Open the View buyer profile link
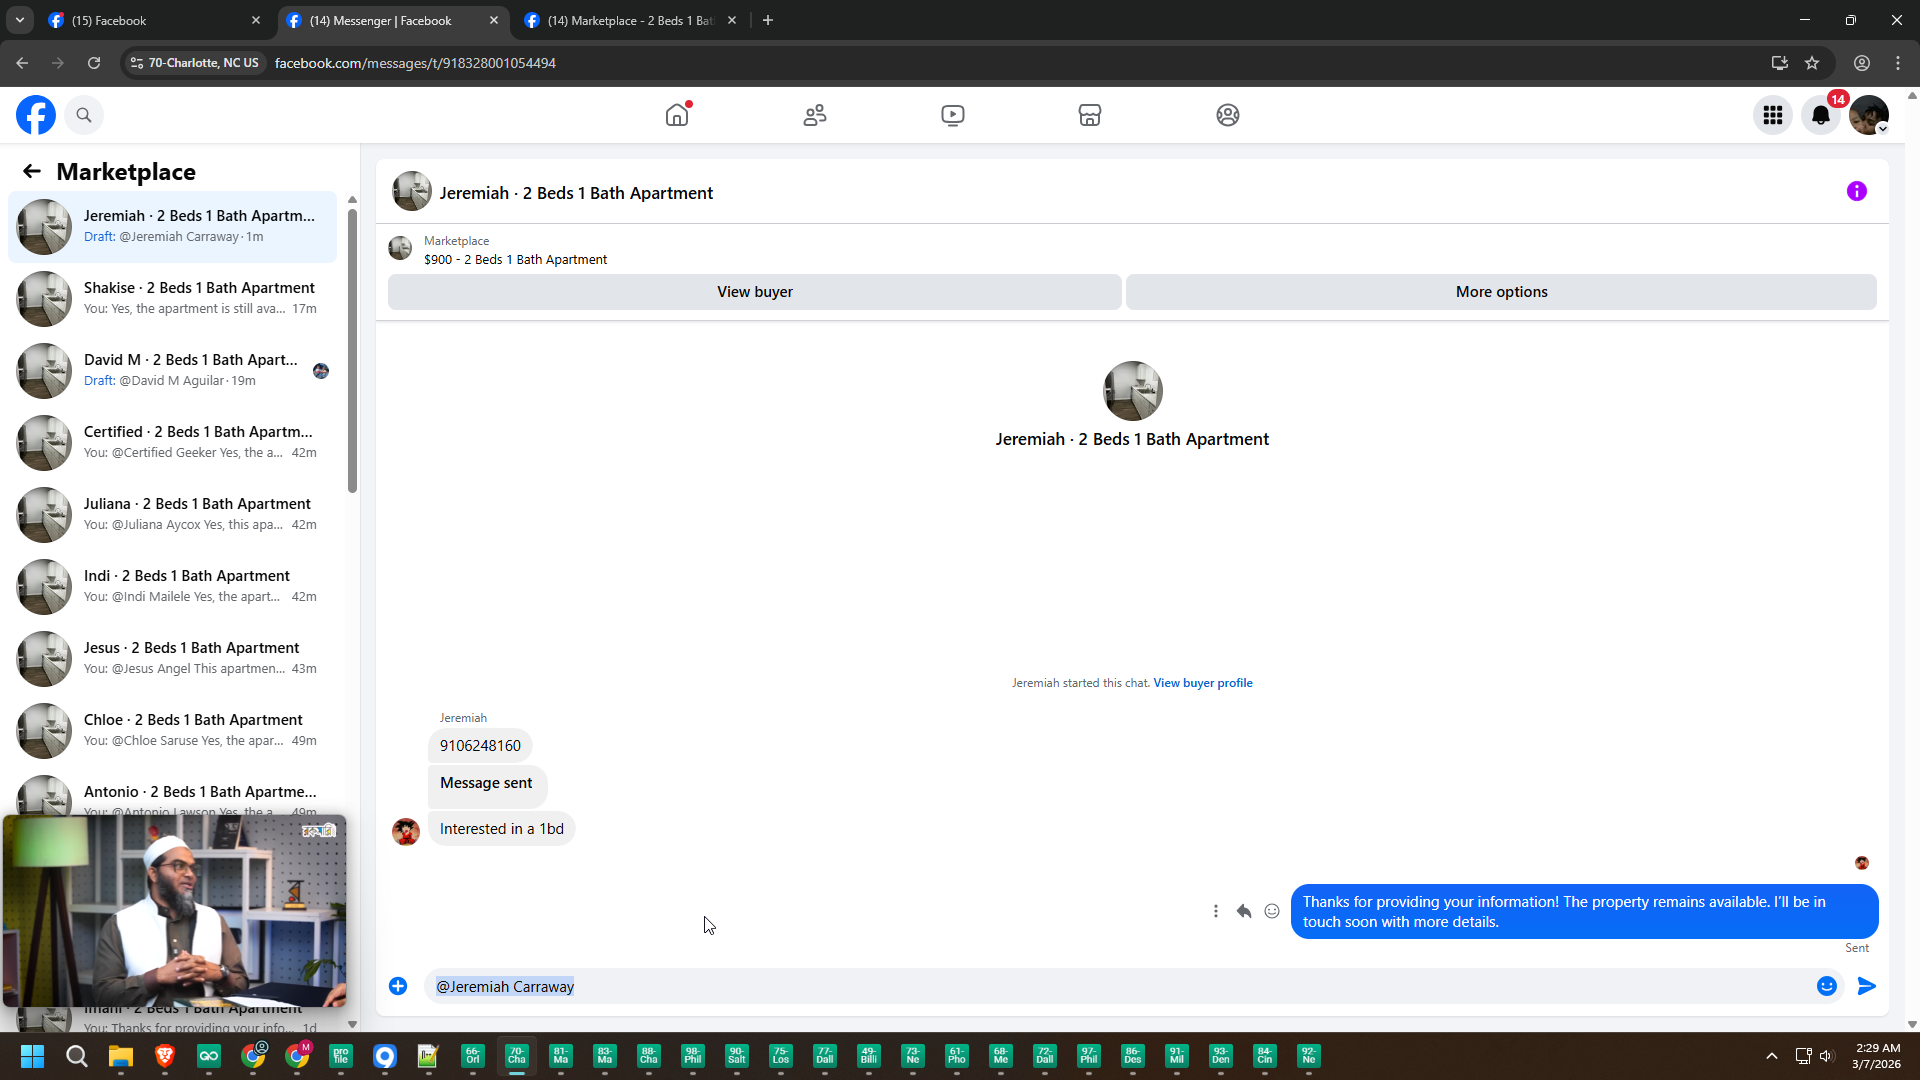 click(1203, 683)
